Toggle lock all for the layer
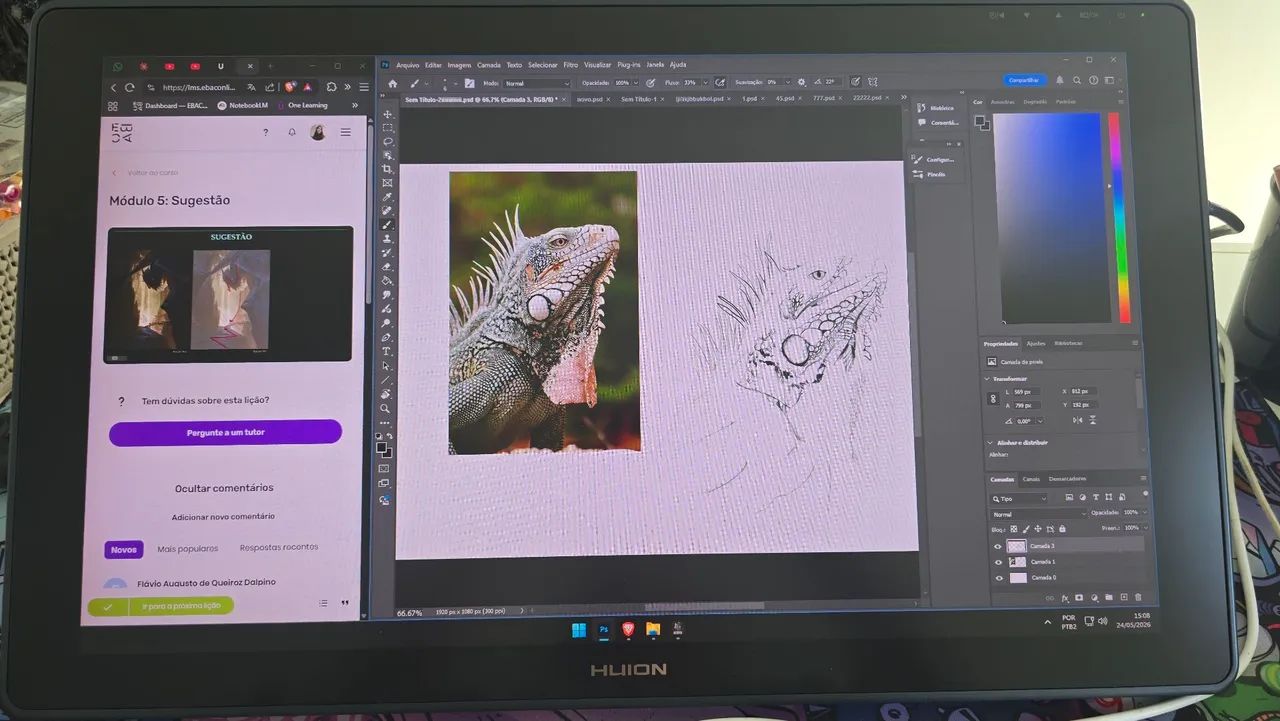 point(1062,528)
